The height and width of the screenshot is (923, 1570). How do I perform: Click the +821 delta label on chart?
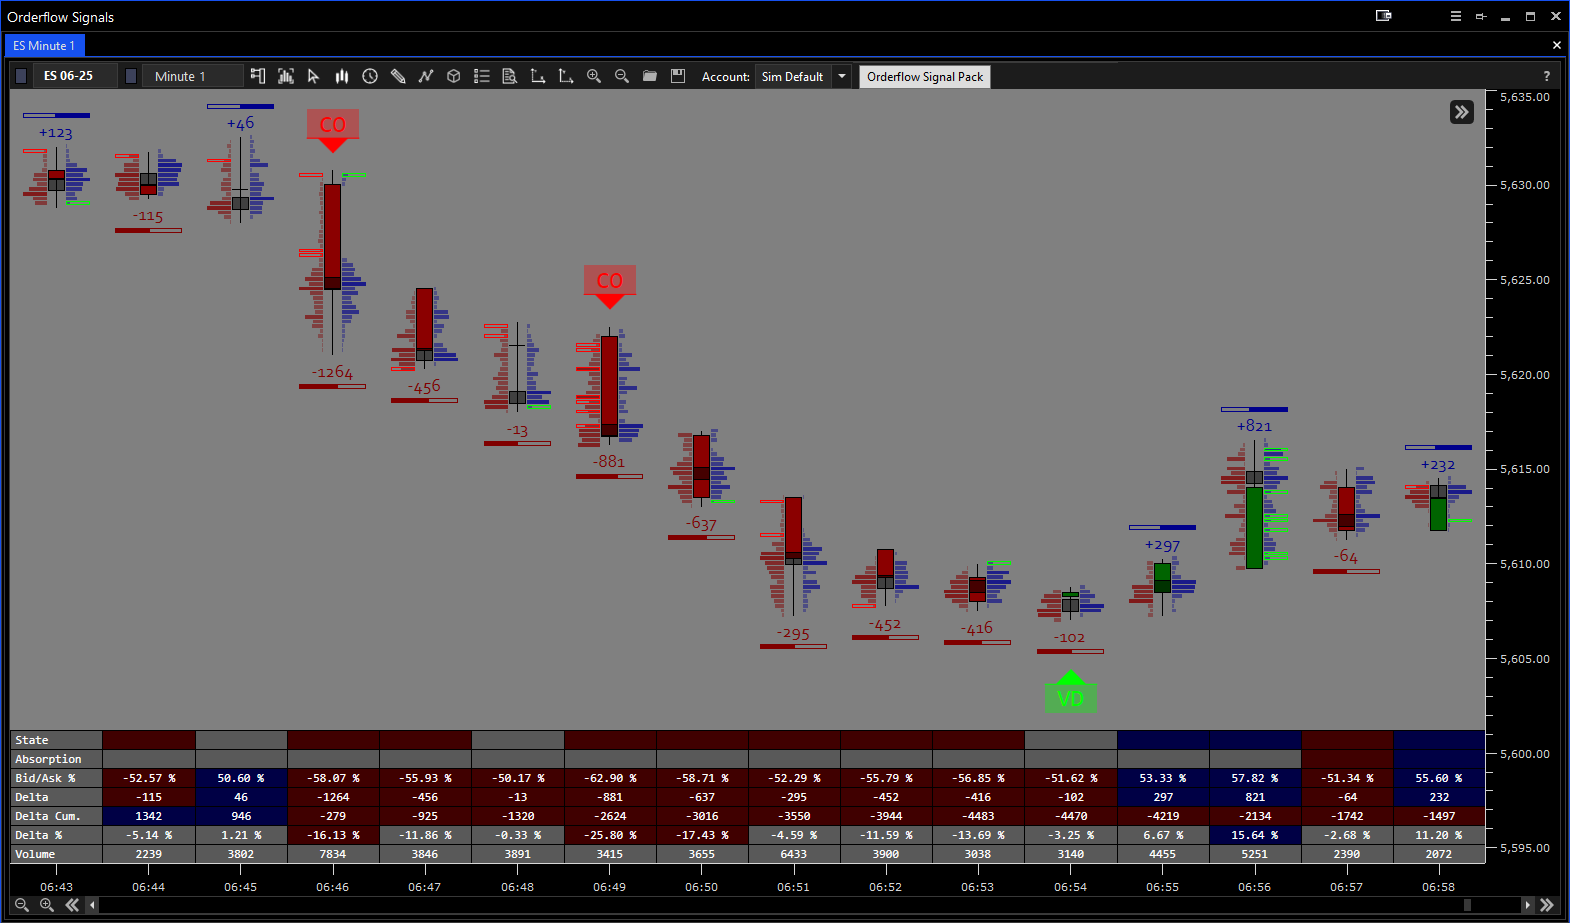pyautogui.click(x=1254, y=426)
